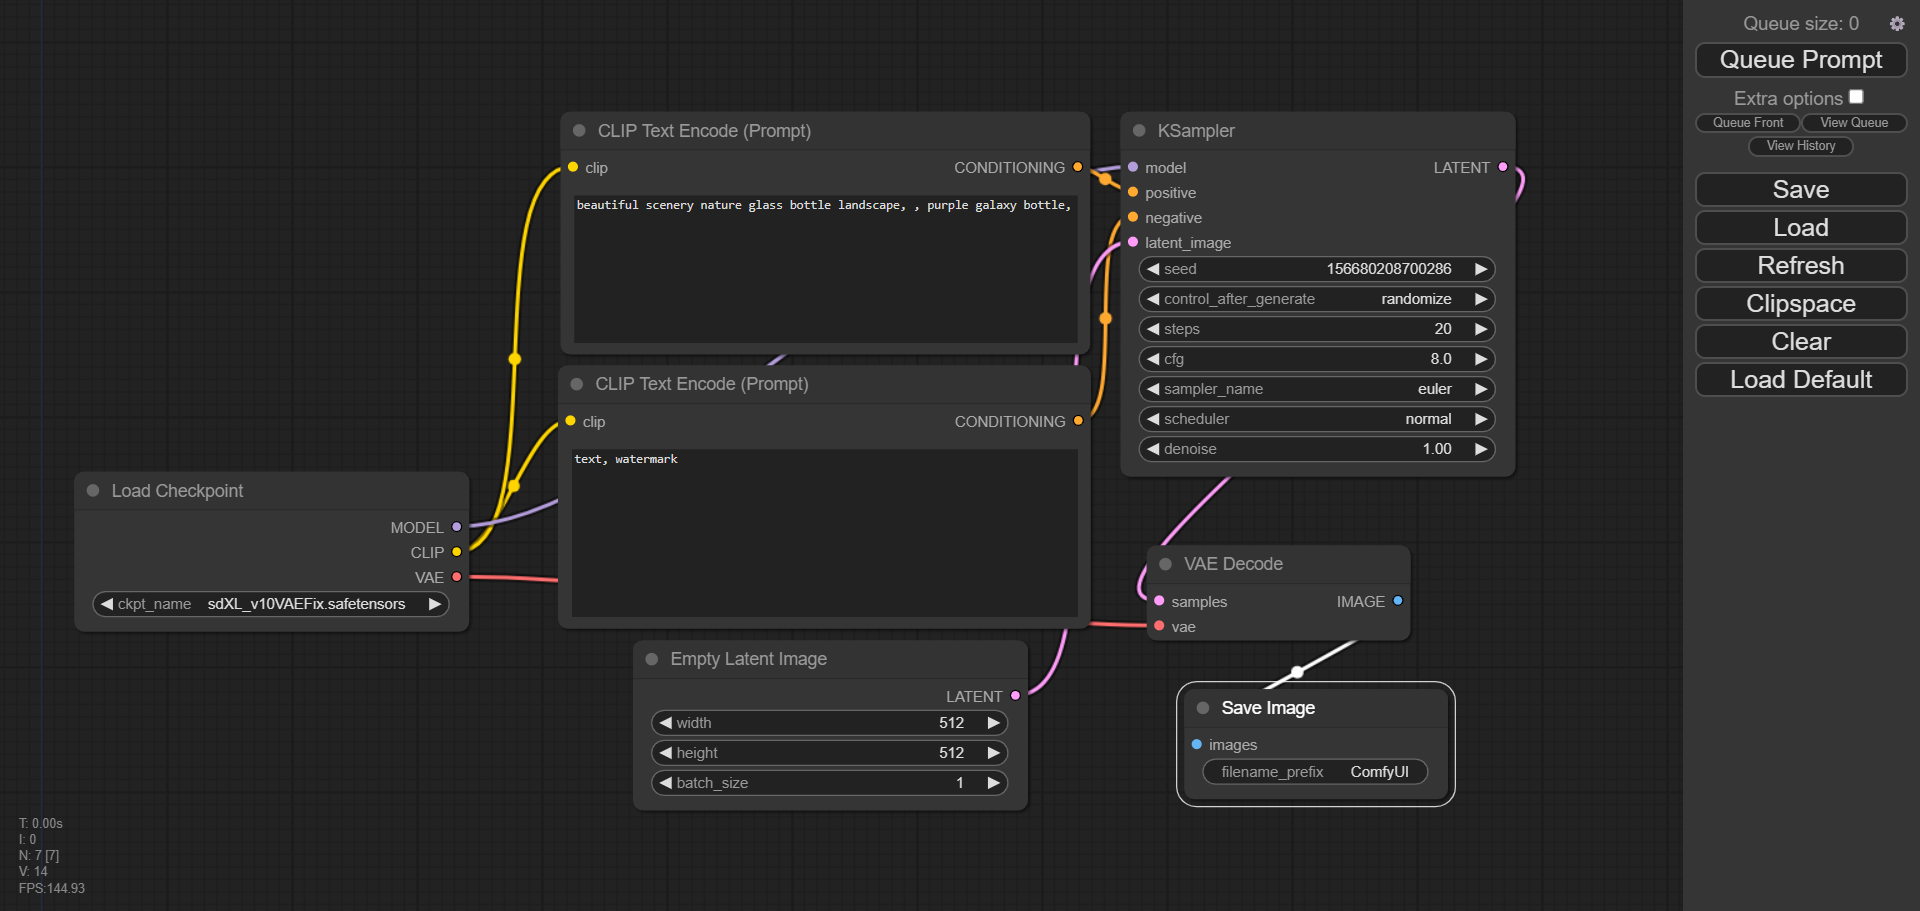Click the LATENT output socket on Empty Latent Image
This screenshot has height=911, width=1920.
coord(1016,696)
